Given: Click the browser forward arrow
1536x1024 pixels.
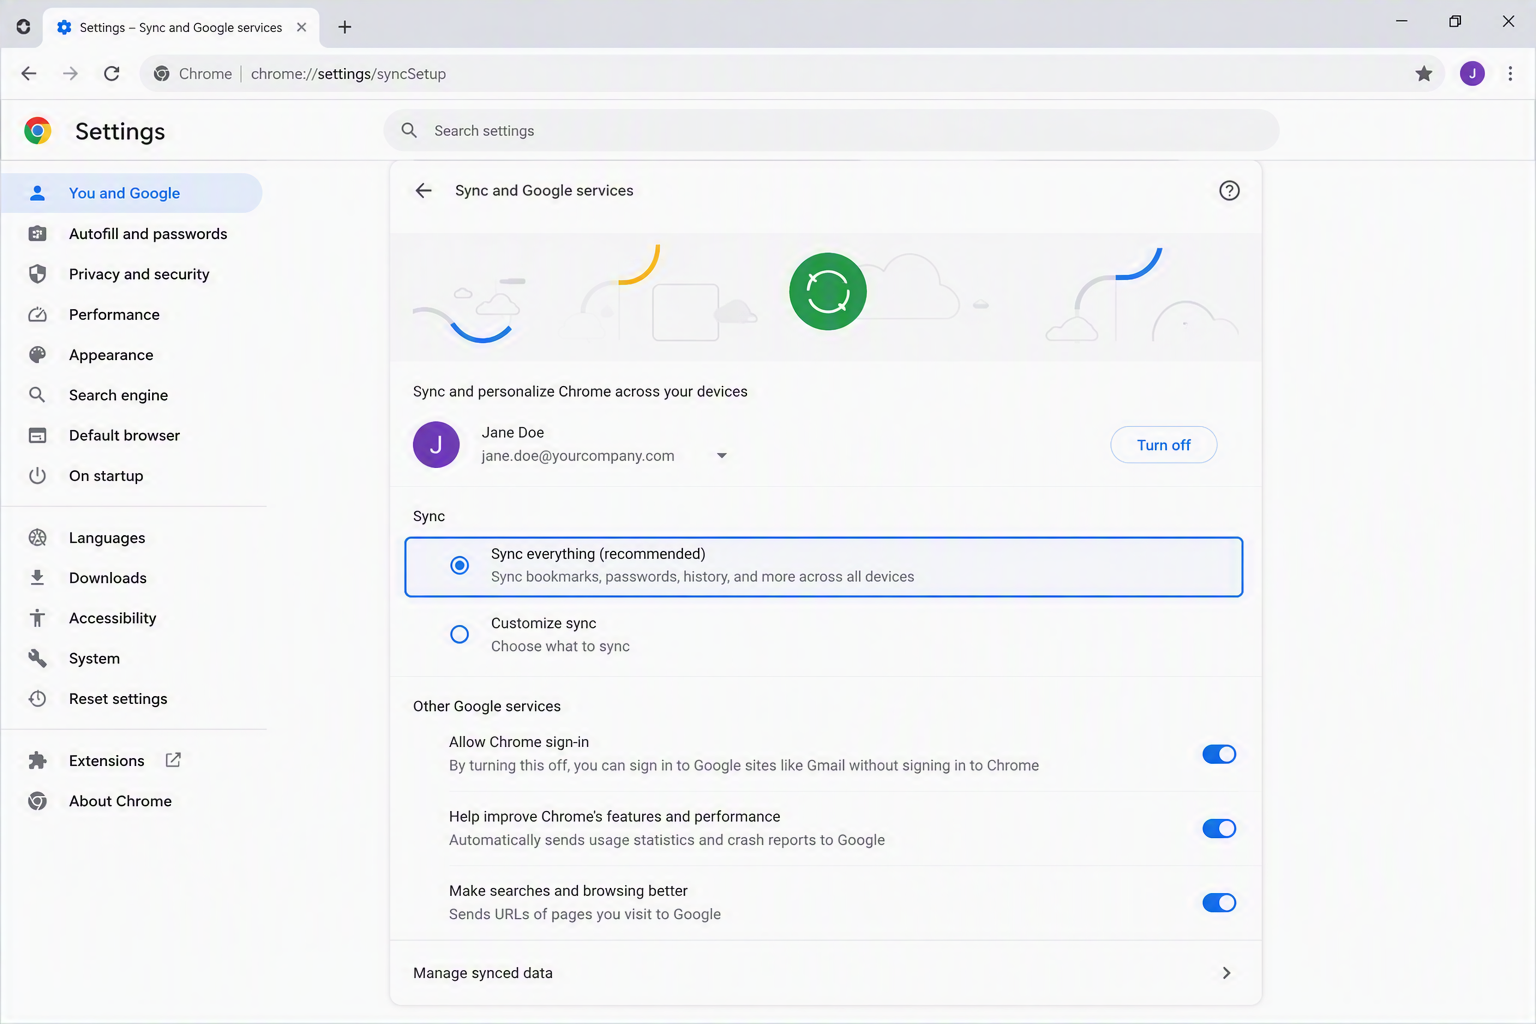Looking at the screenshot, I should click(70, 73).
